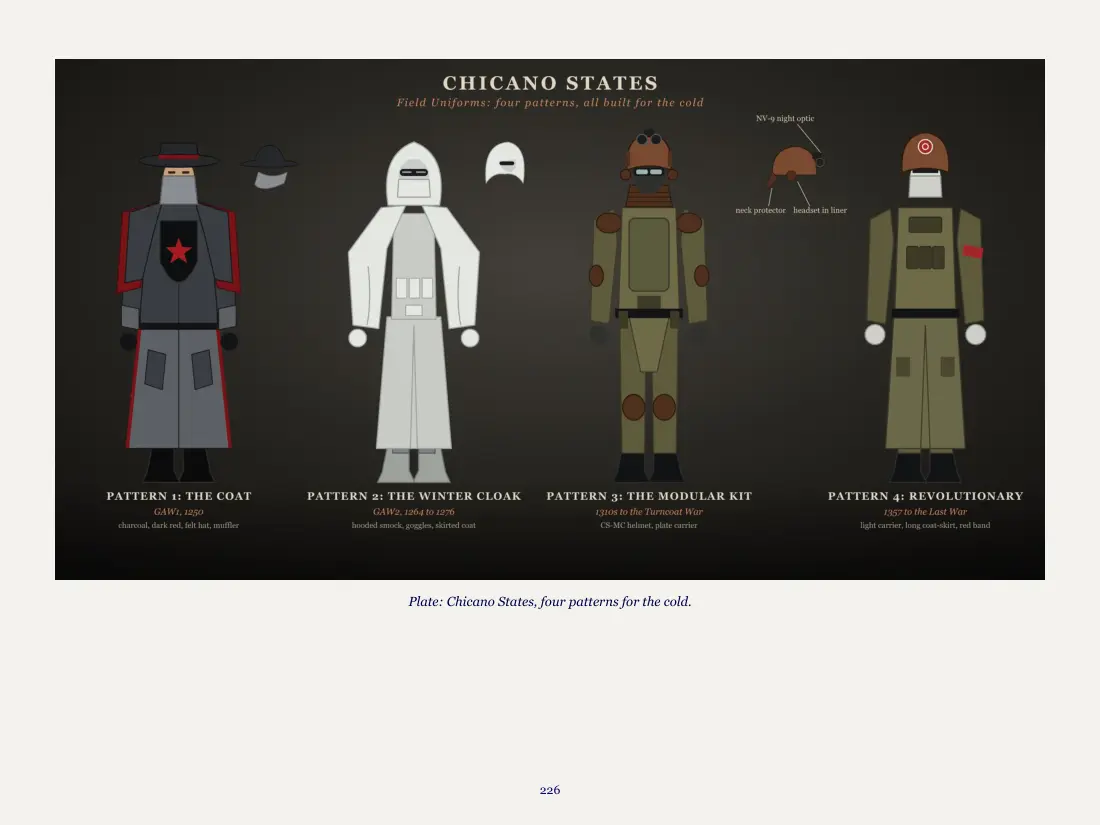The height and width of the screenshot is (825, 1100).
Task: Click the red star emblem on the coat
Action: pos(179,250)
